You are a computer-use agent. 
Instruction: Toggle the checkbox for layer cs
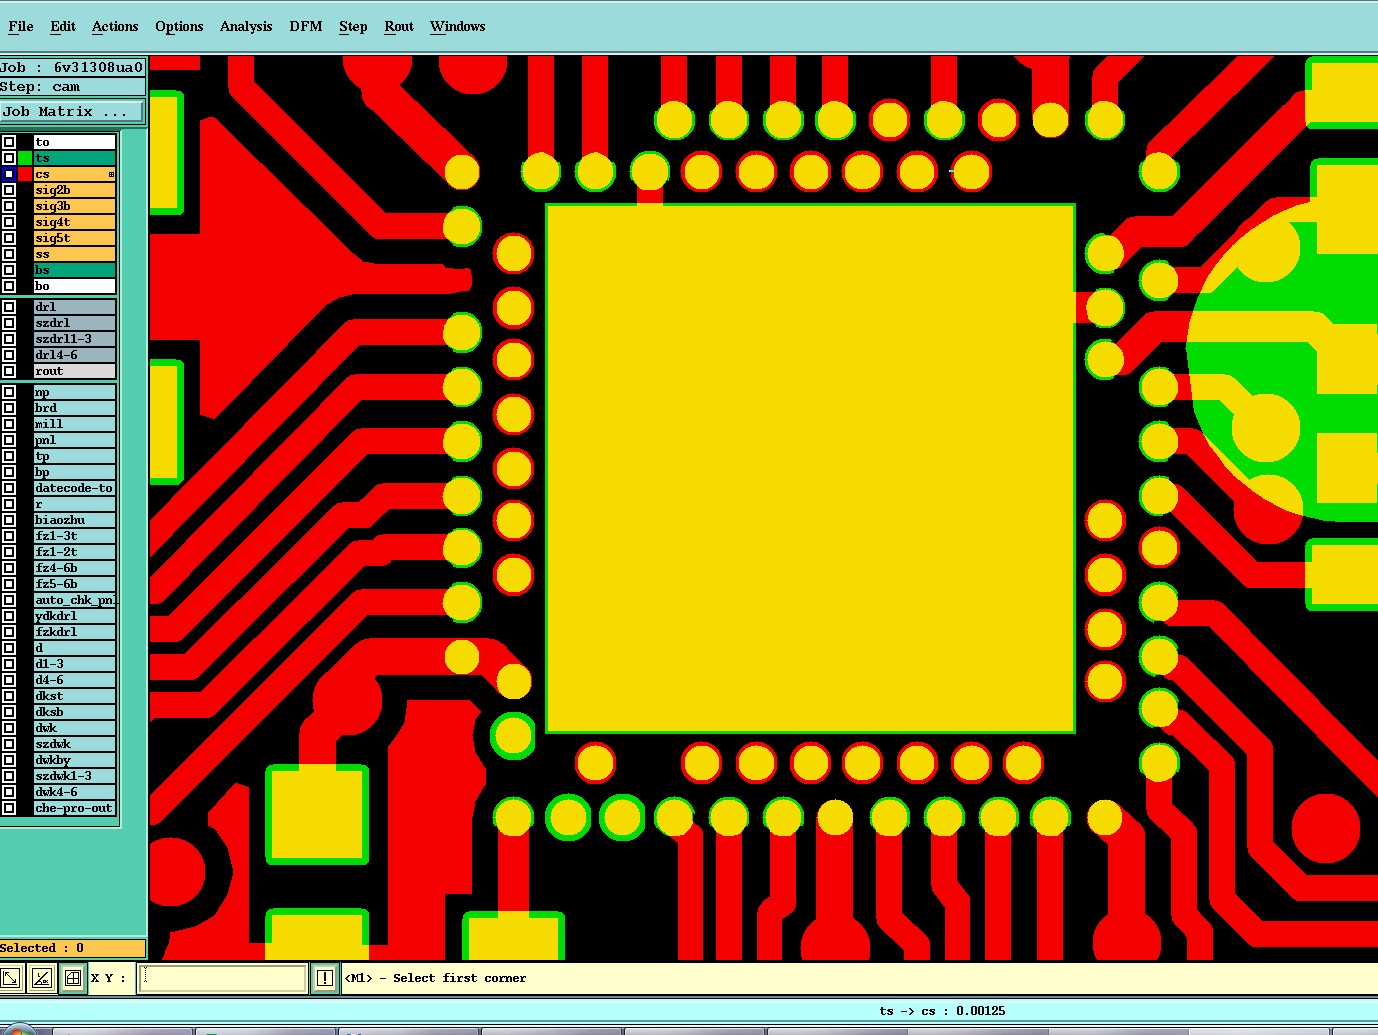coord(9,174)
